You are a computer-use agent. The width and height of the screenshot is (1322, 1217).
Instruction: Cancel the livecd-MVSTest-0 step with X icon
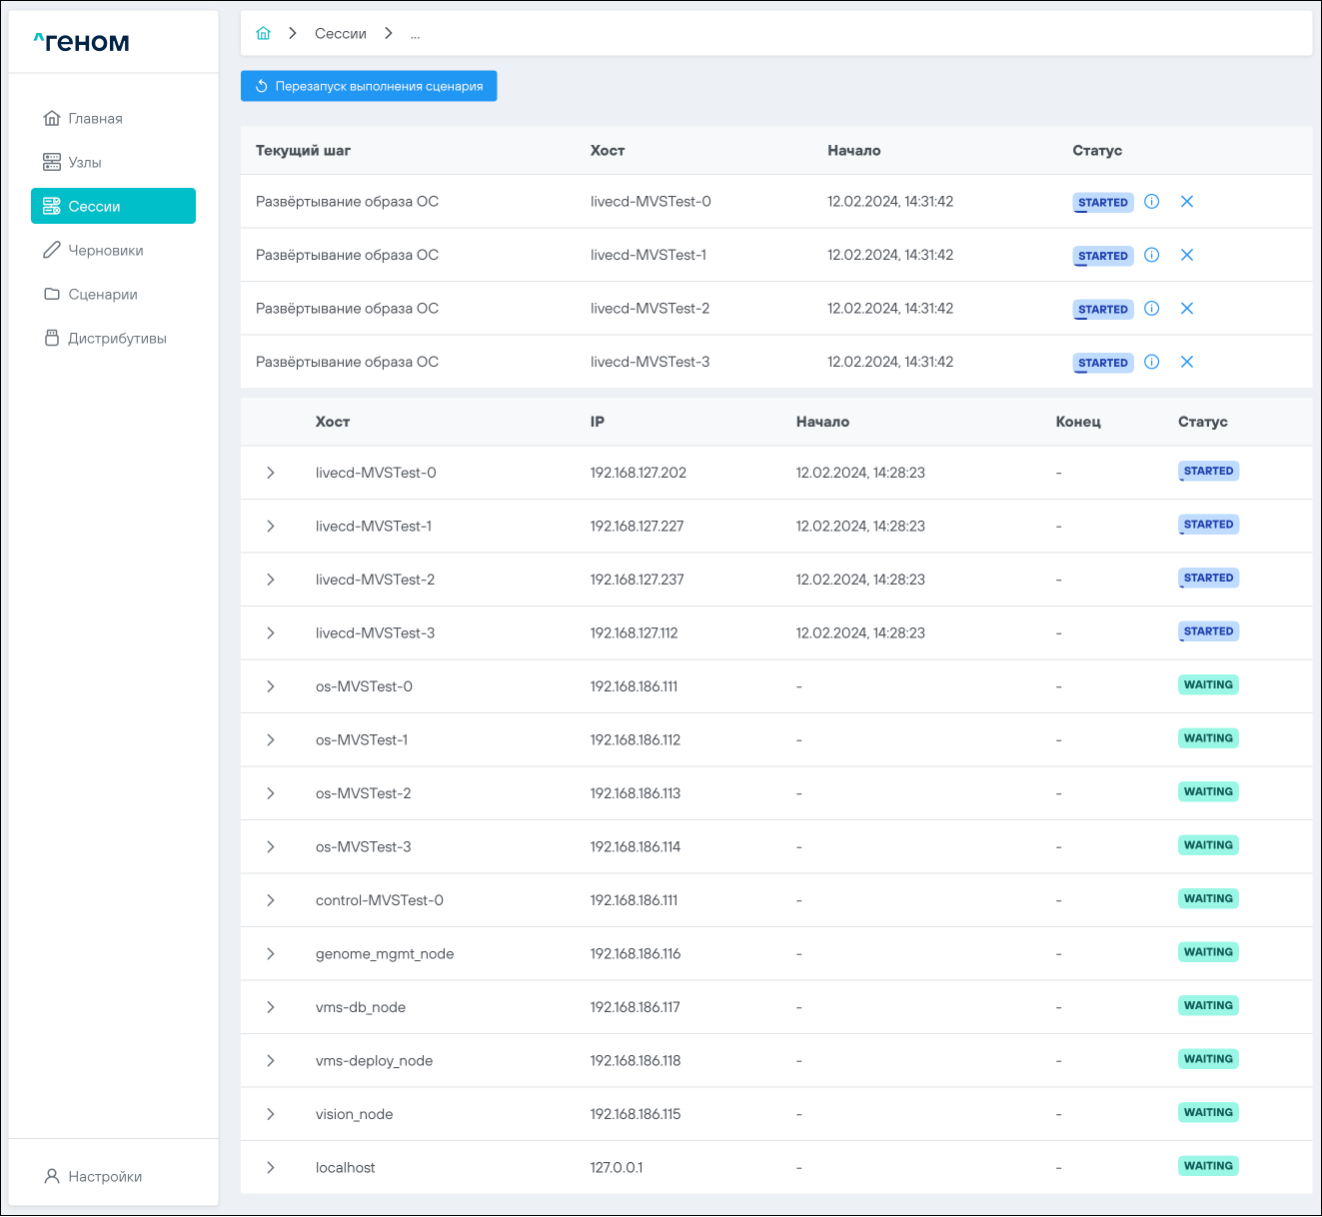tap(1187, 202)
